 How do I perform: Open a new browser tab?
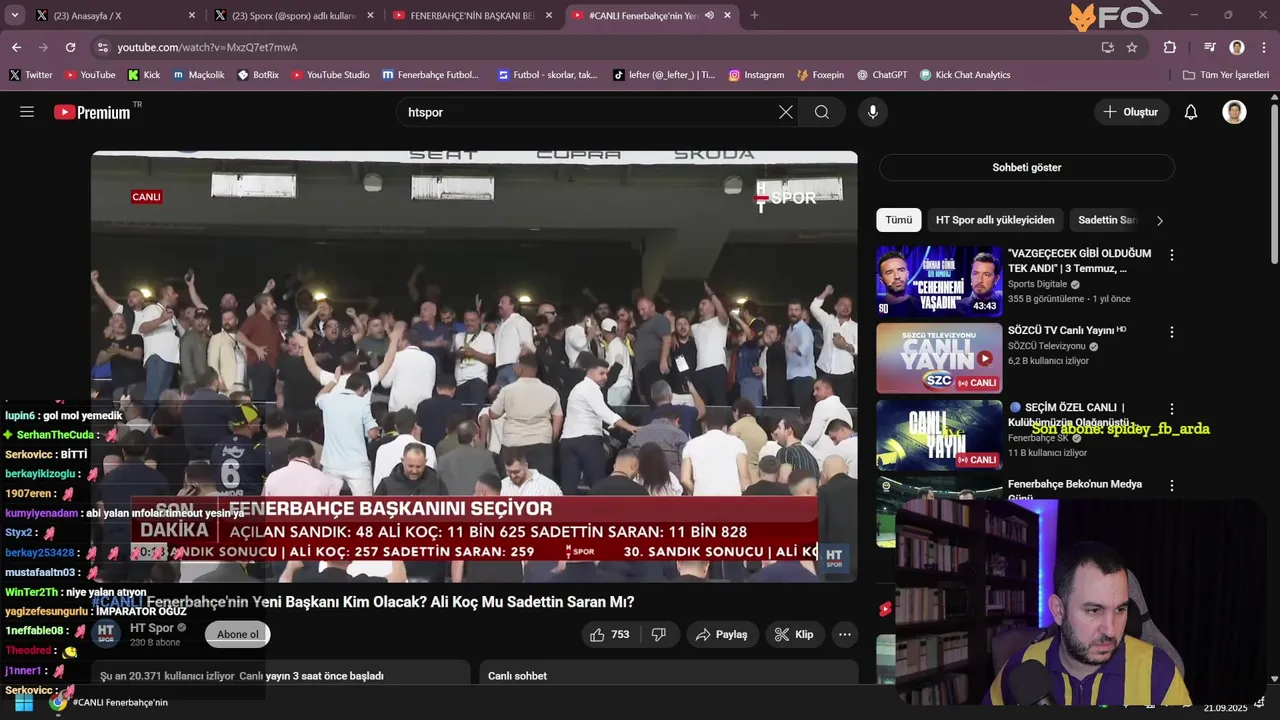coord(754,15)
